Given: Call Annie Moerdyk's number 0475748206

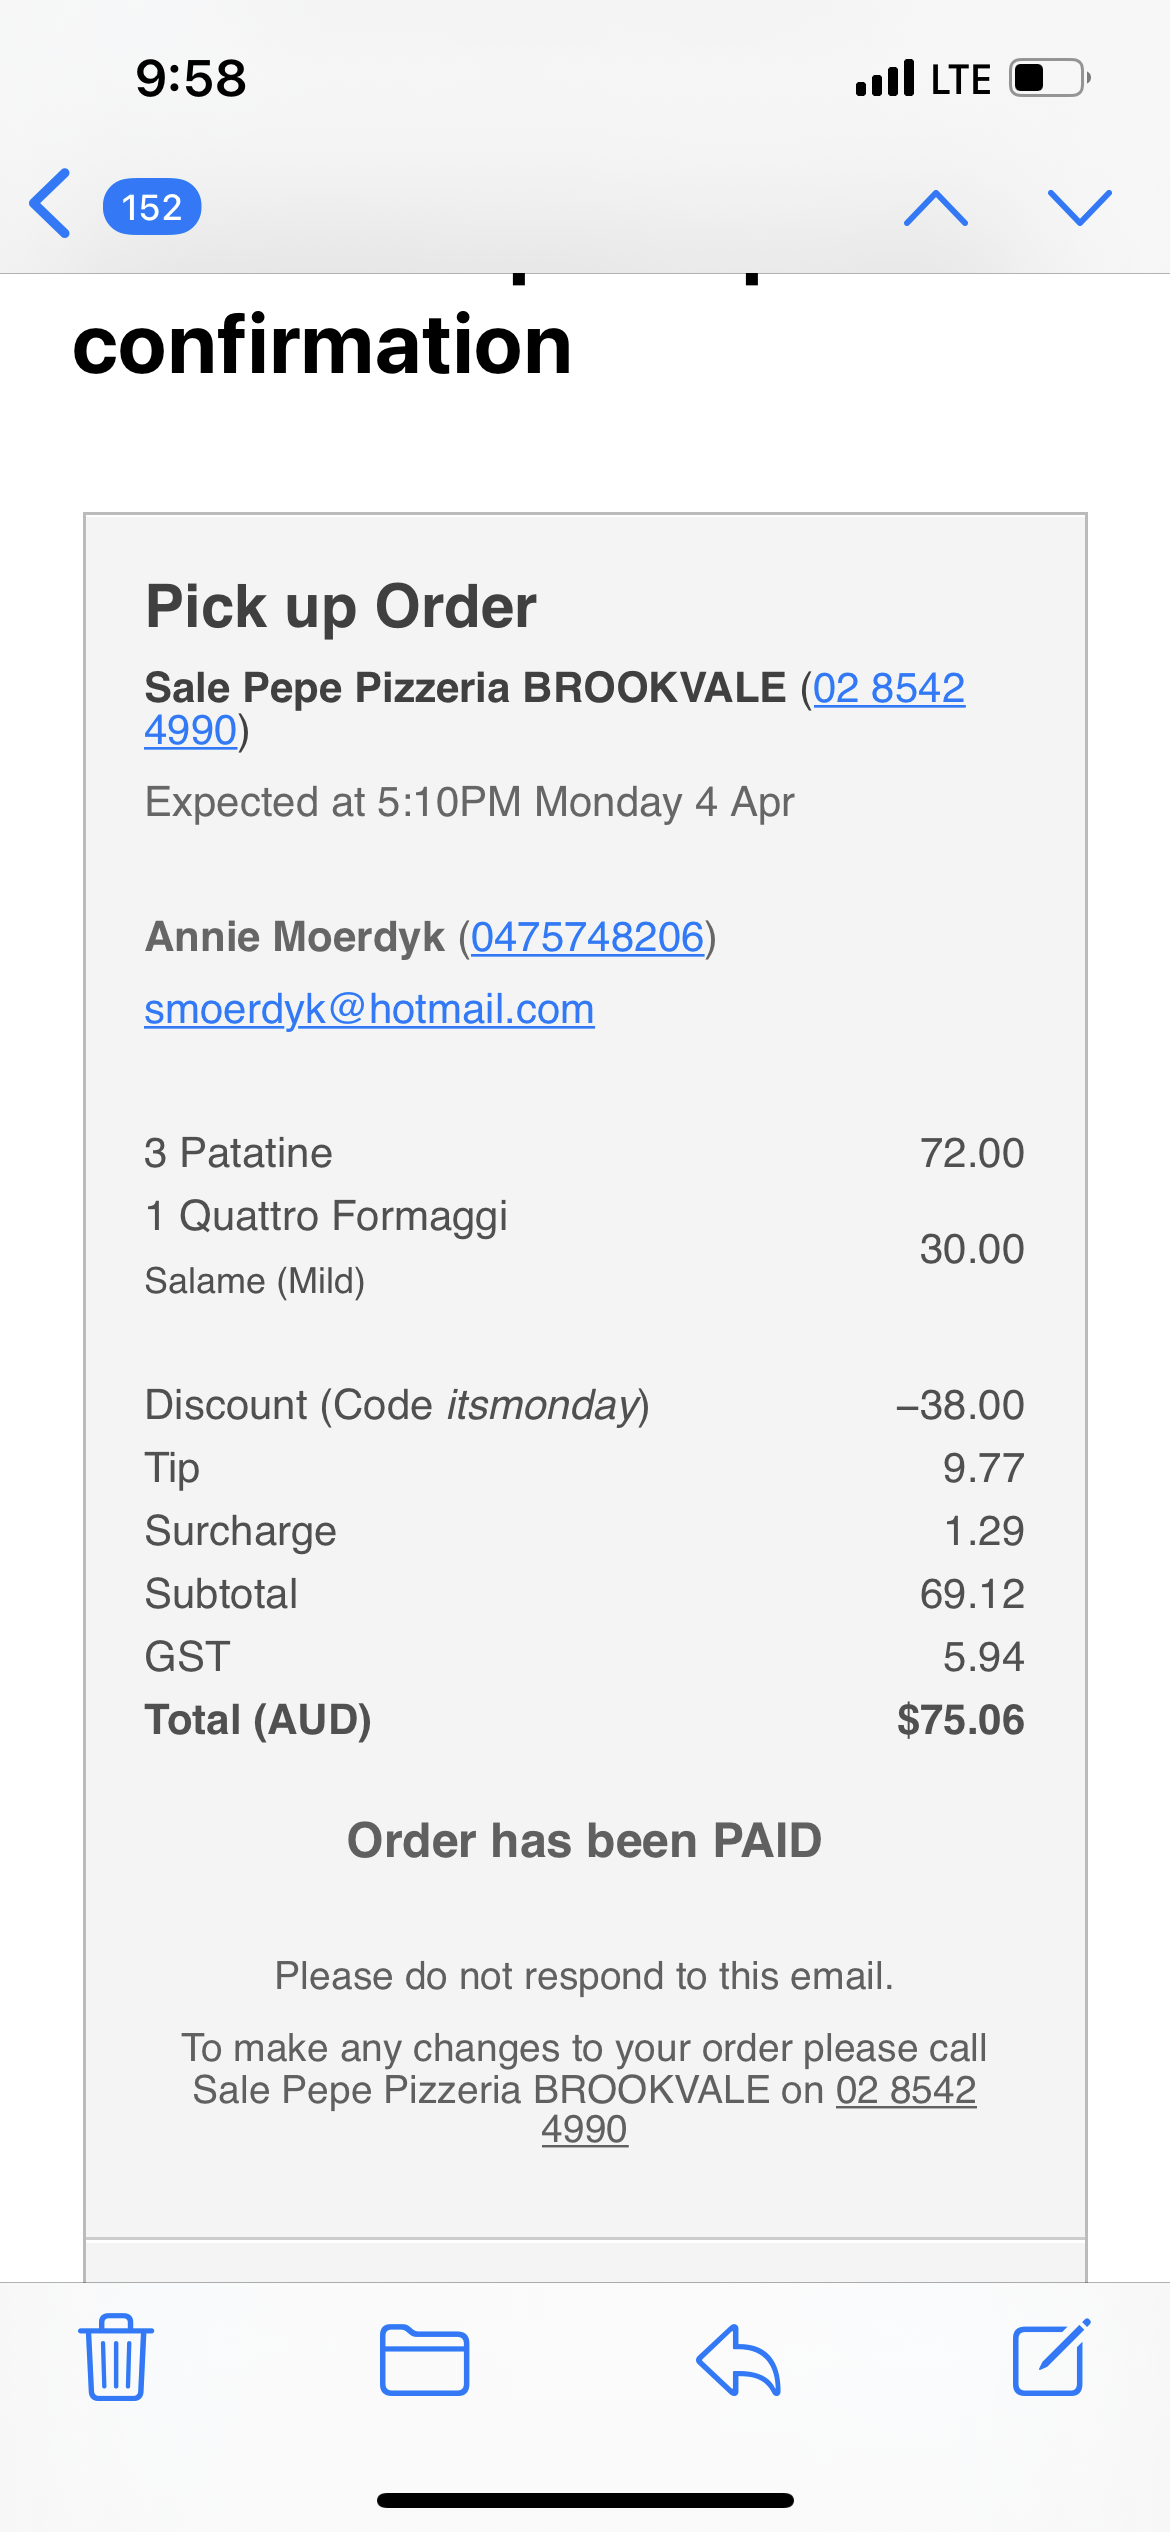Looking at the screenshot, I should (x=587, y=937).
